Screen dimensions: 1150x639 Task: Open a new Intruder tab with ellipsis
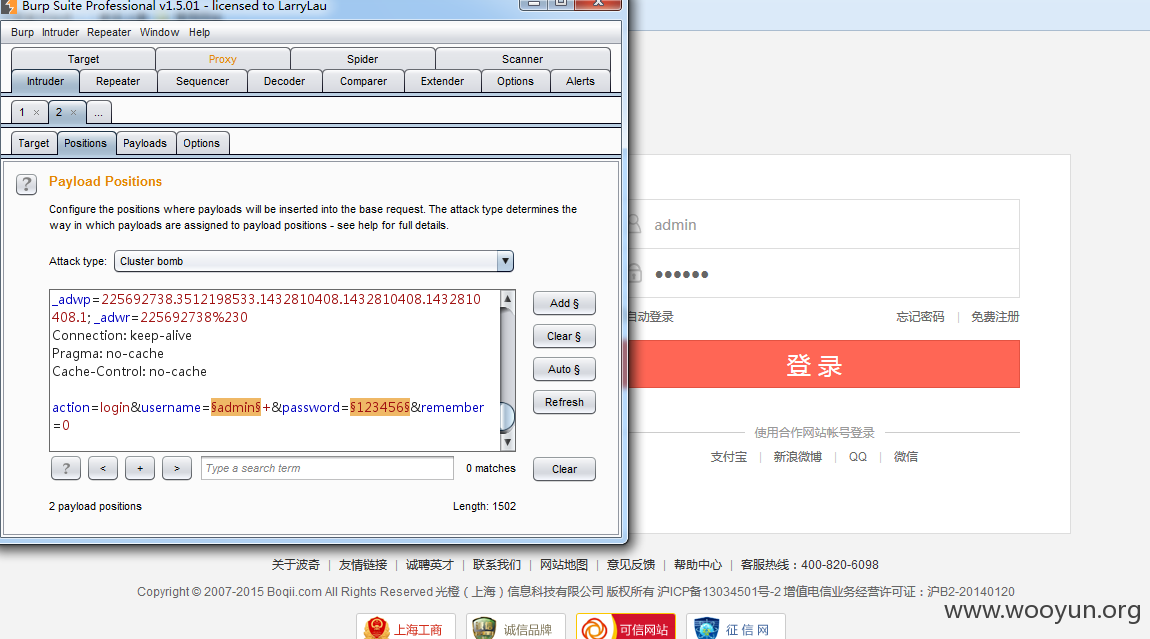[x=98, y=112]
